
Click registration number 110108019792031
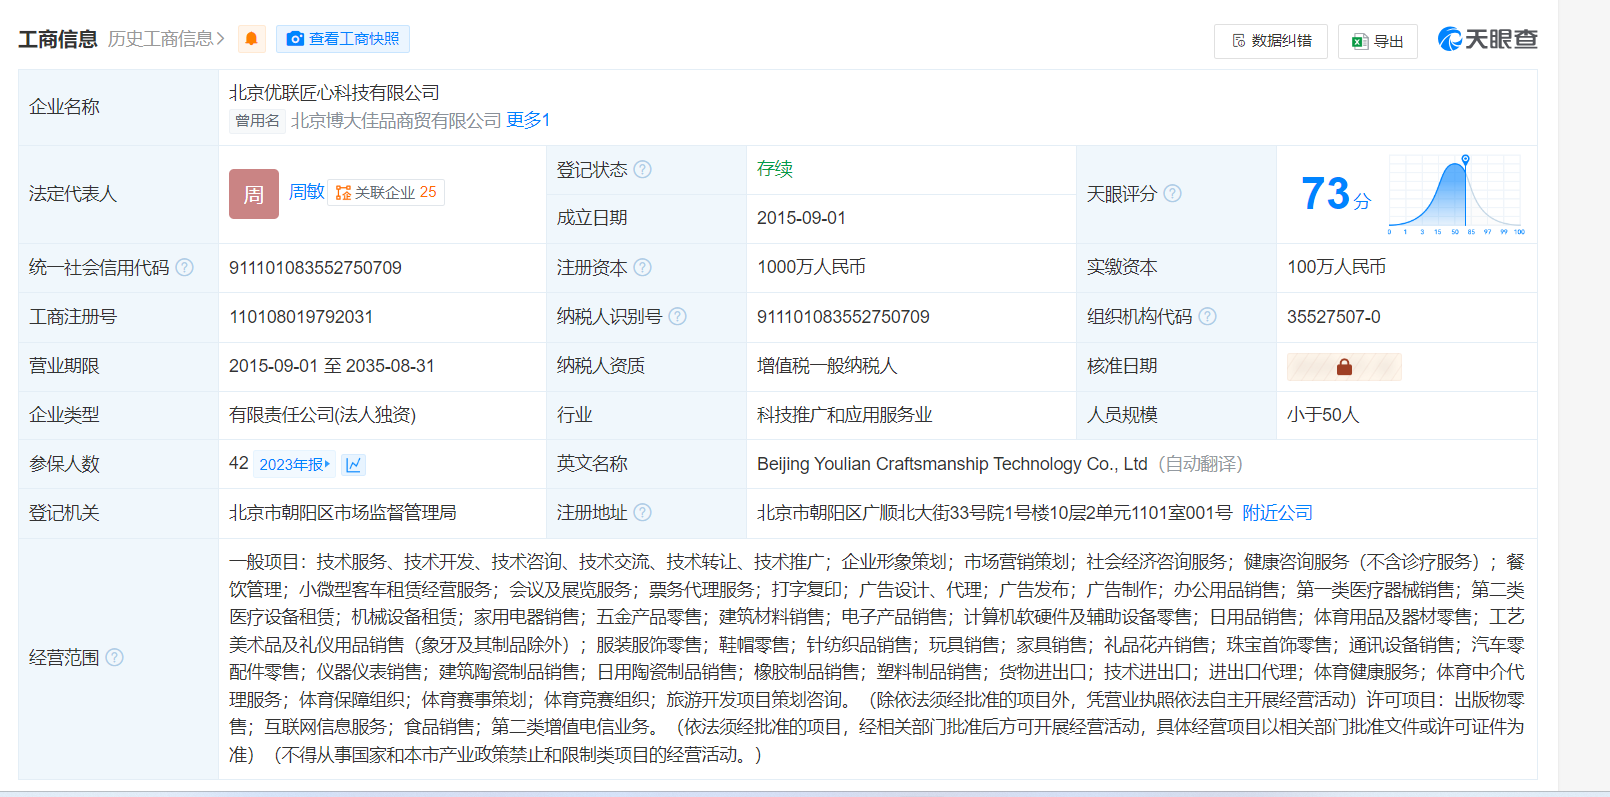point(301,317)
